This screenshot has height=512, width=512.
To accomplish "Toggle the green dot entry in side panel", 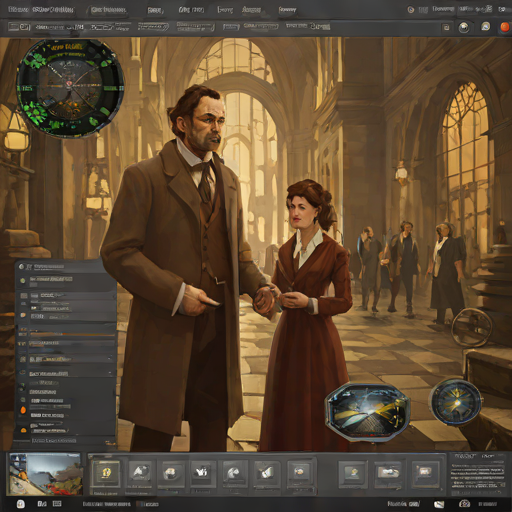I will pos(23,281).
